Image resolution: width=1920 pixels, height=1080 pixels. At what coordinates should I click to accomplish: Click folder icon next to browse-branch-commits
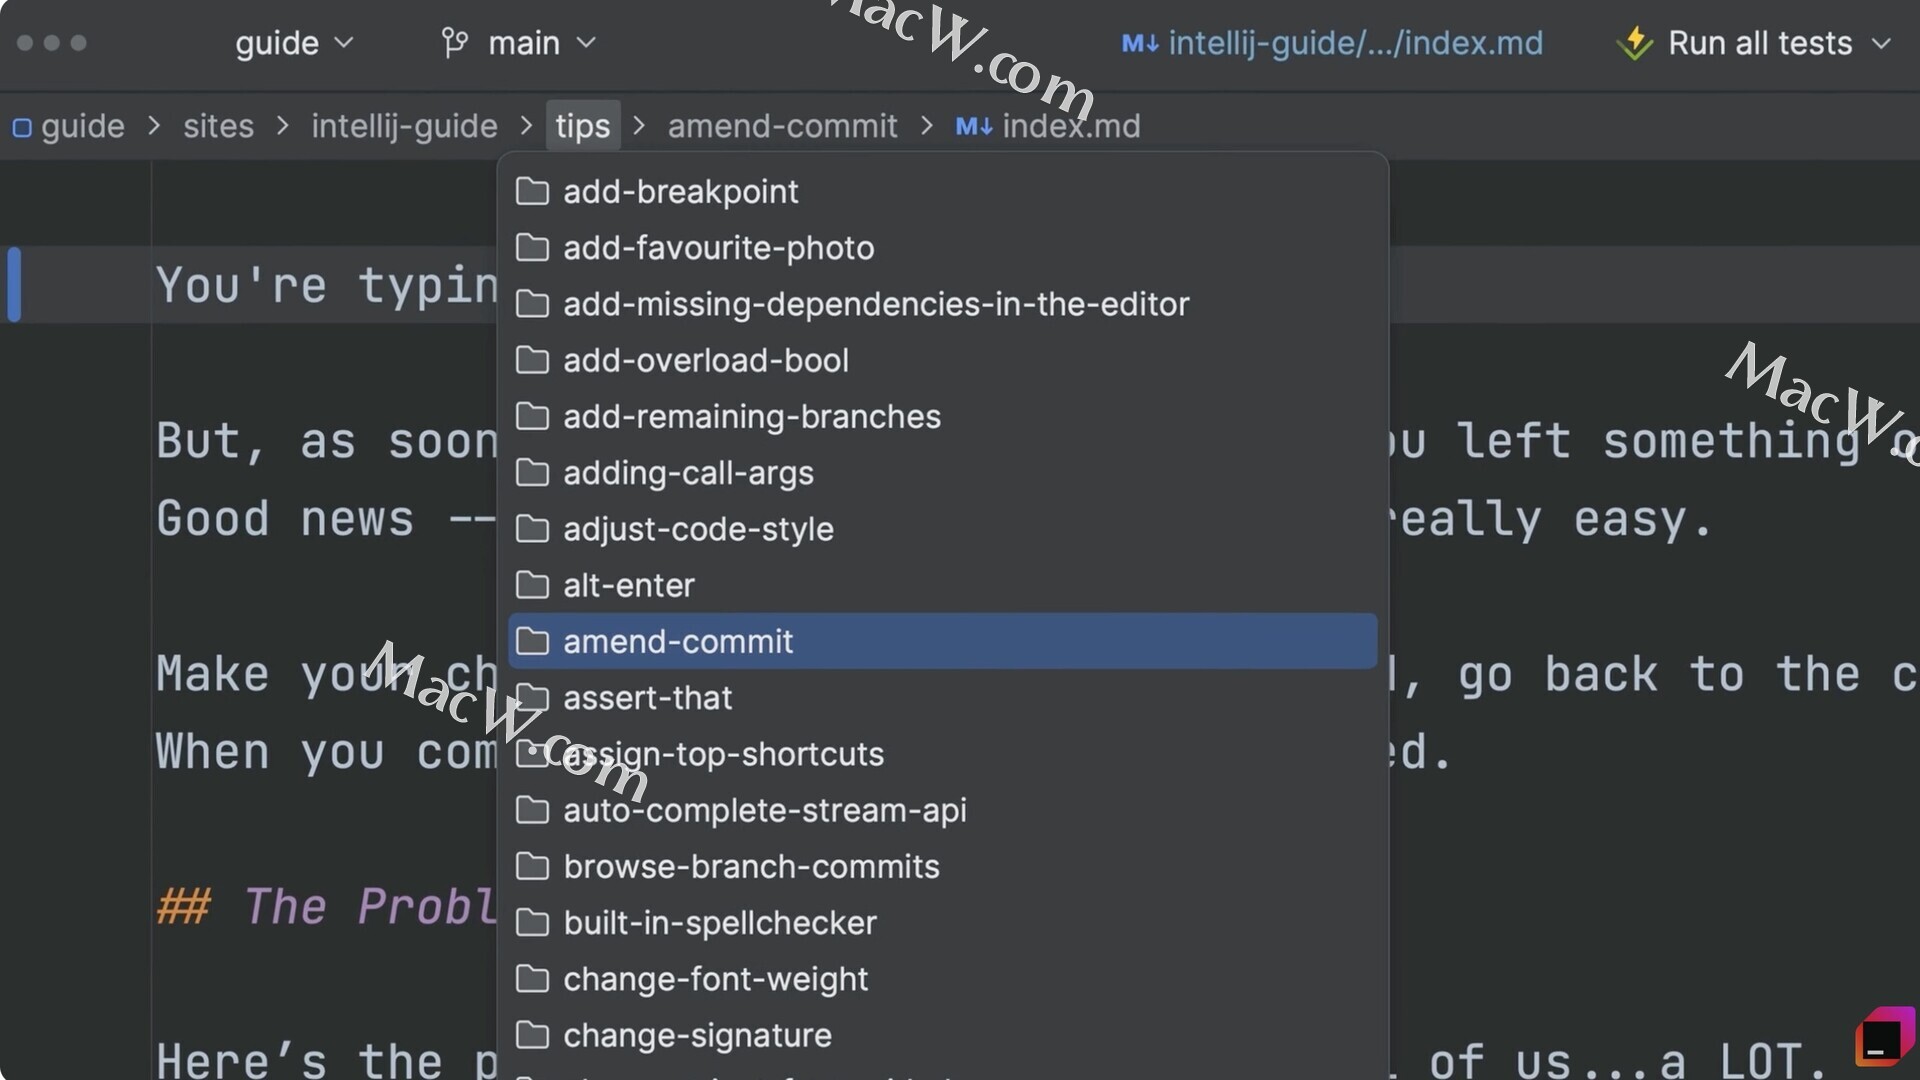click(x=532, y=866)
